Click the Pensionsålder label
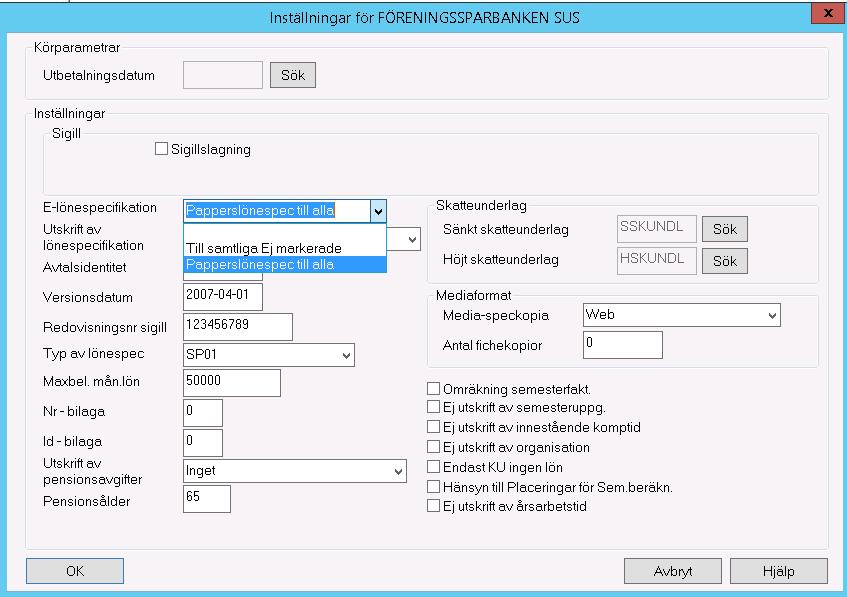Screen dimensions: 847x597 click(x=86, y=501)
